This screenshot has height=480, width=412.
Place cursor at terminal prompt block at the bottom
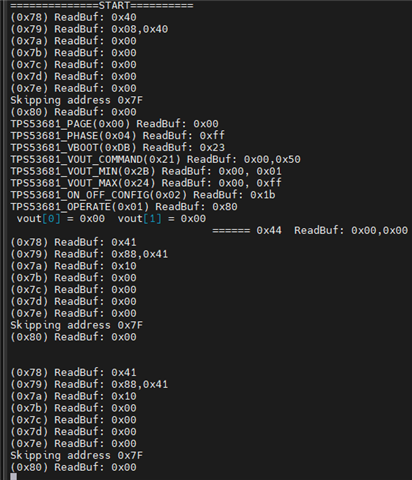13,476
